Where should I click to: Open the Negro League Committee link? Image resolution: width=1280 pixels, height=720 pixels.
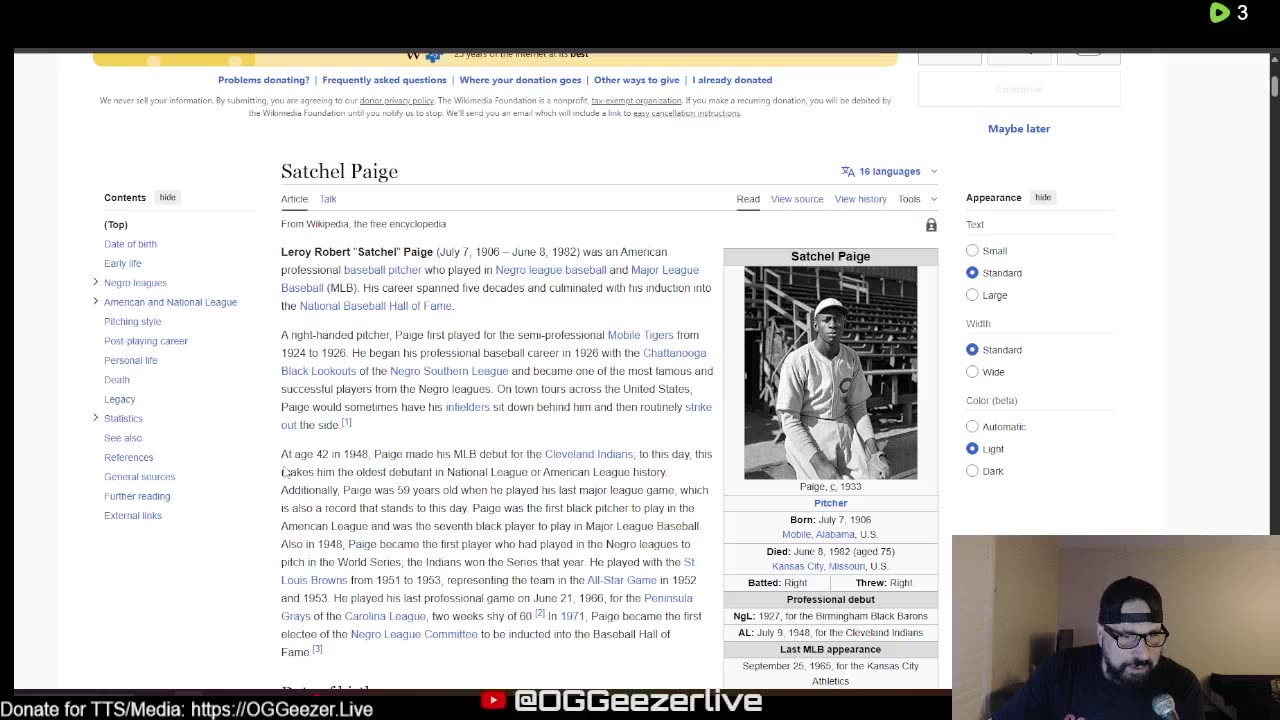click(414, 634)
